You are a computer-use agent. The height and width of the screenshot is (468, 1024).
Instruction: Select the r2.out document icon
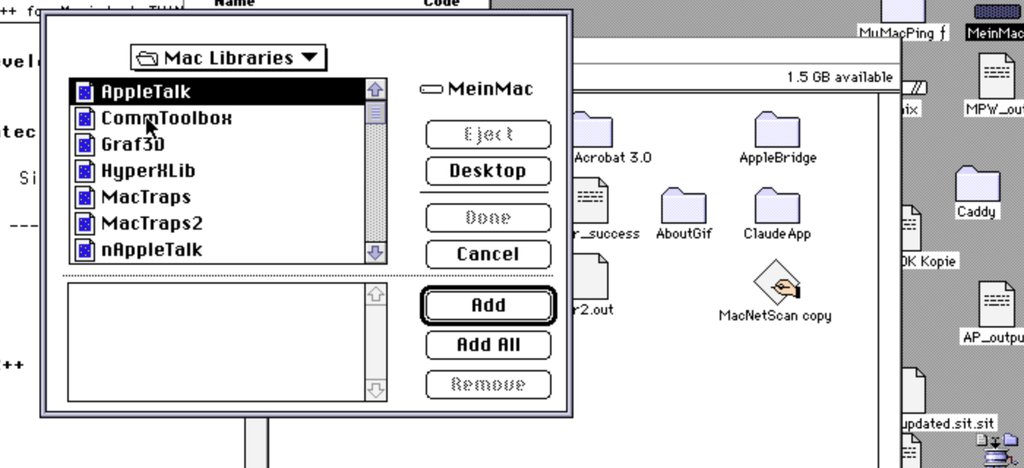click(591, 276)
